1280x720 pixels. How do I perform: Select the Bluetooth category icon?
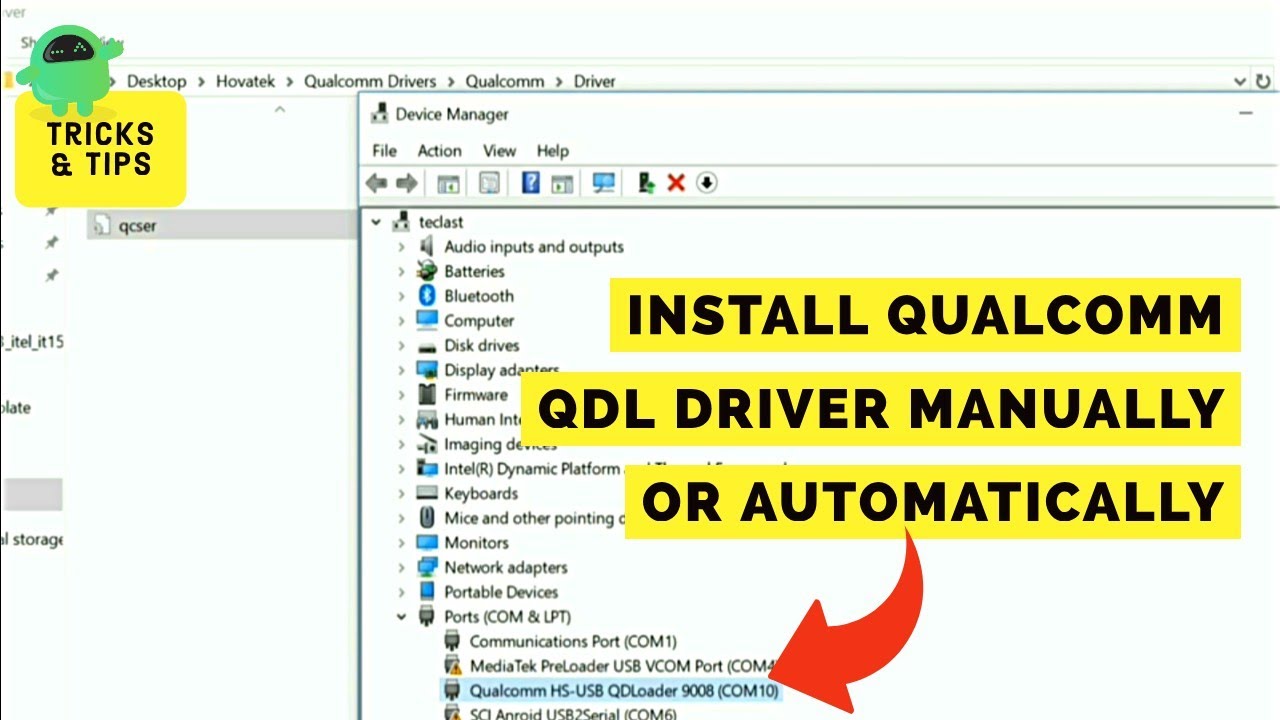pos(427,296)
